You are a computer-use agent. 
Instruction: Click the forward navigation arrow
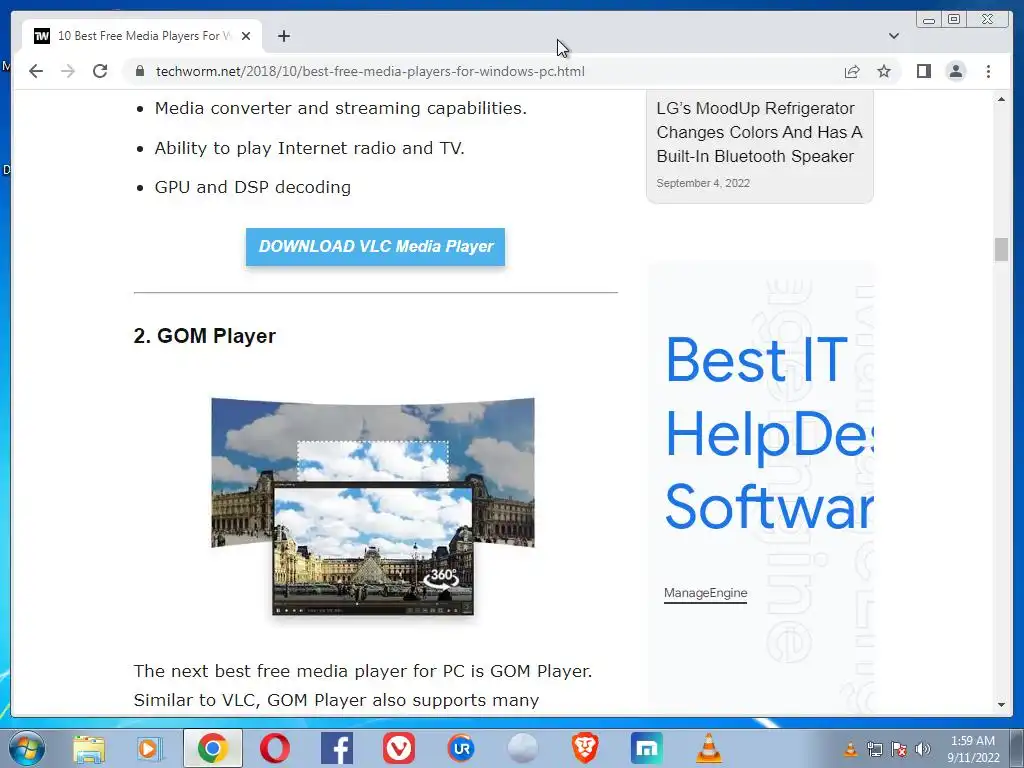pos(68,71)
